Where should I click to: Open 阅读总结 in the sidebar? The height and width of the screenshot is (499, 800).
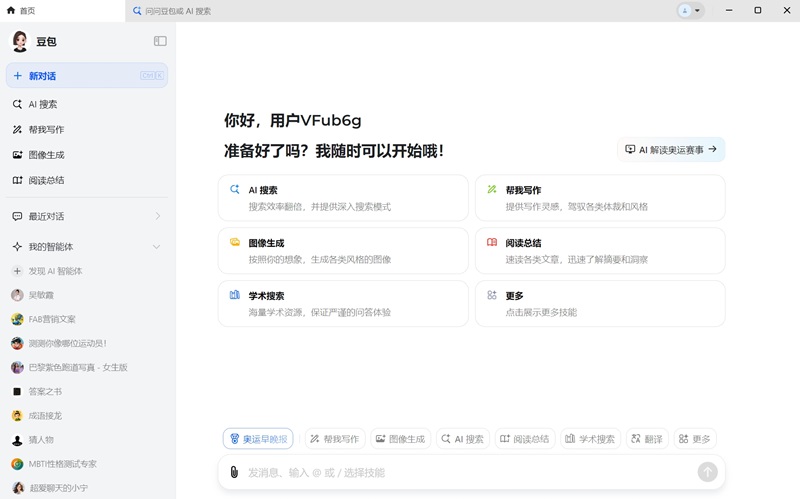(x=46, y=181)
